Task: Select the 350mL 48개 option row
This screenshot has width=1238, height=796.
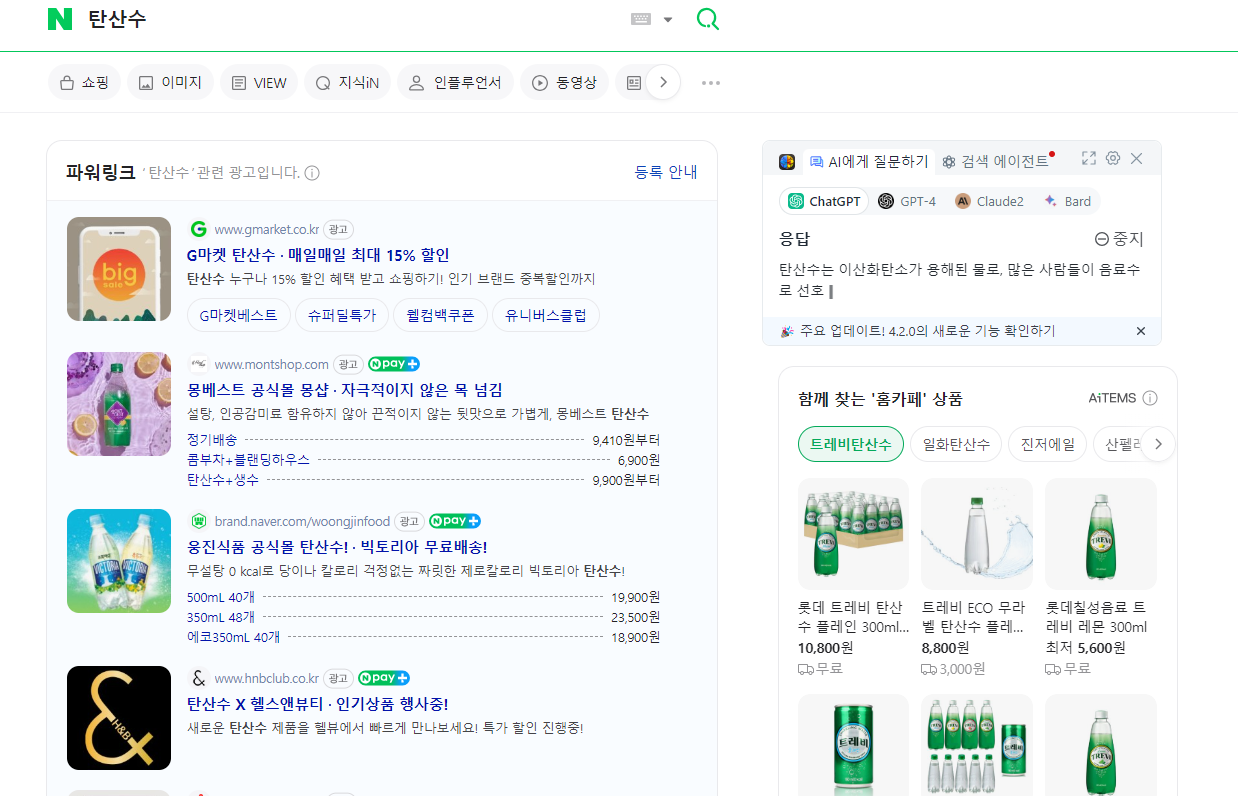Action: tap(423, 617)
